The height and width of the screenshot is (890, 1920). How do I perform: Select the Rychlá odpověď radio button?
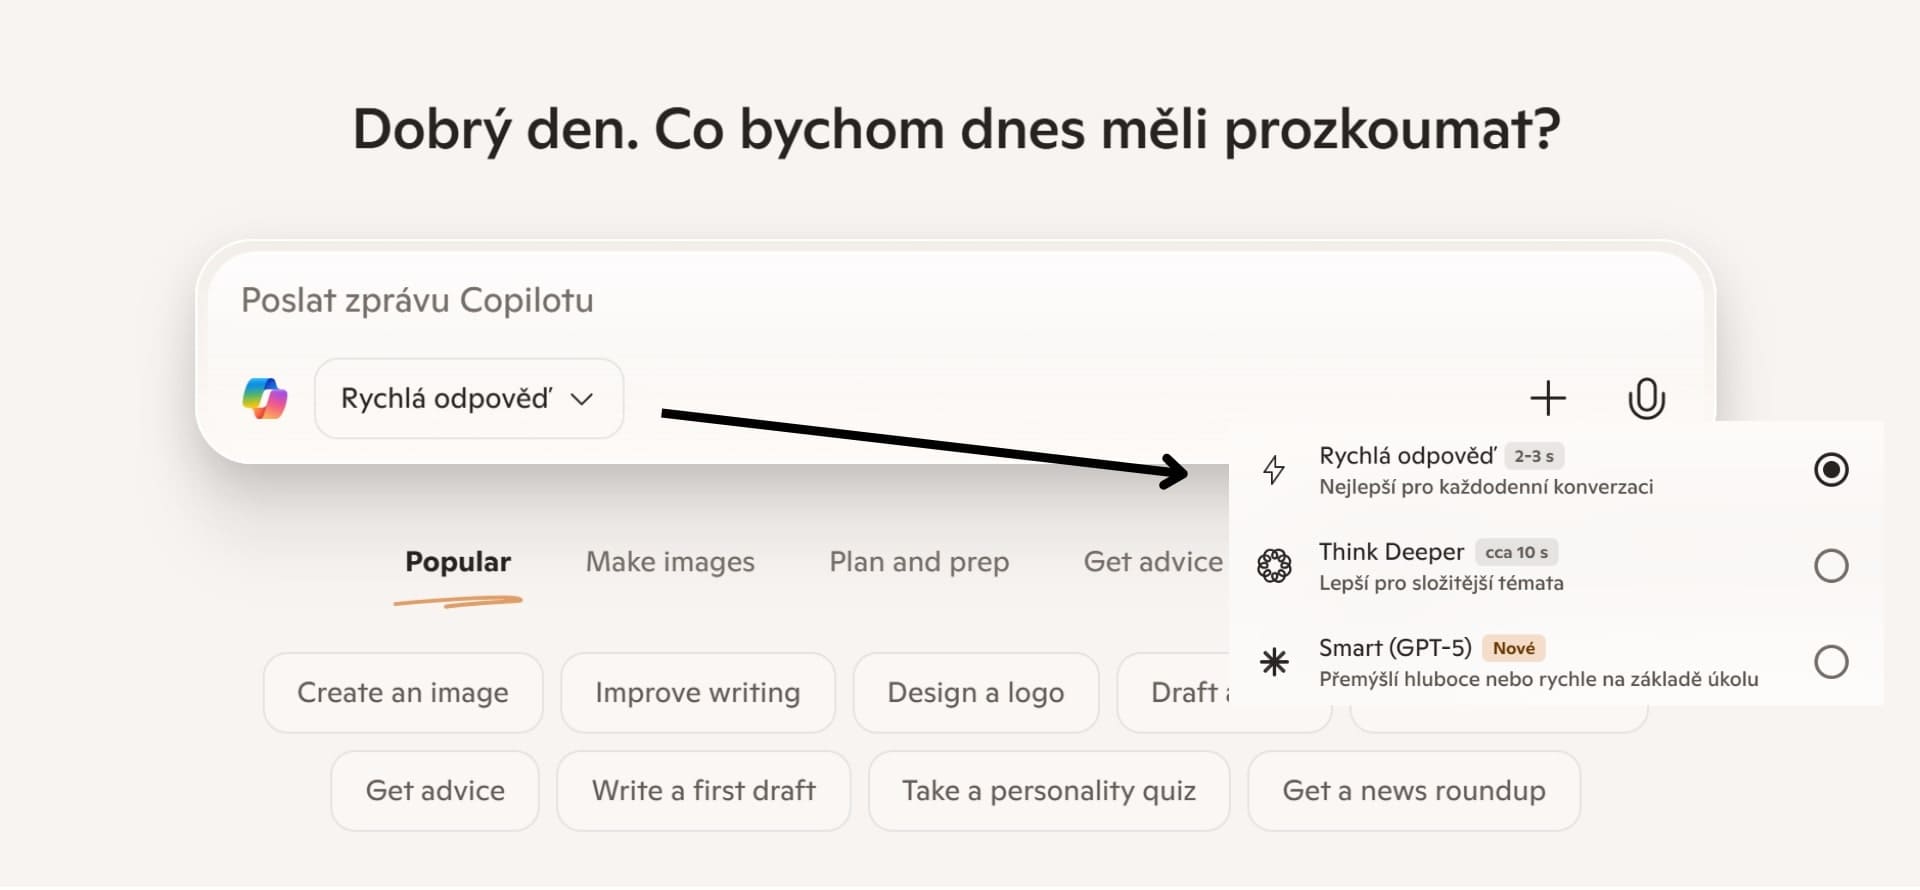(1830, 469)
